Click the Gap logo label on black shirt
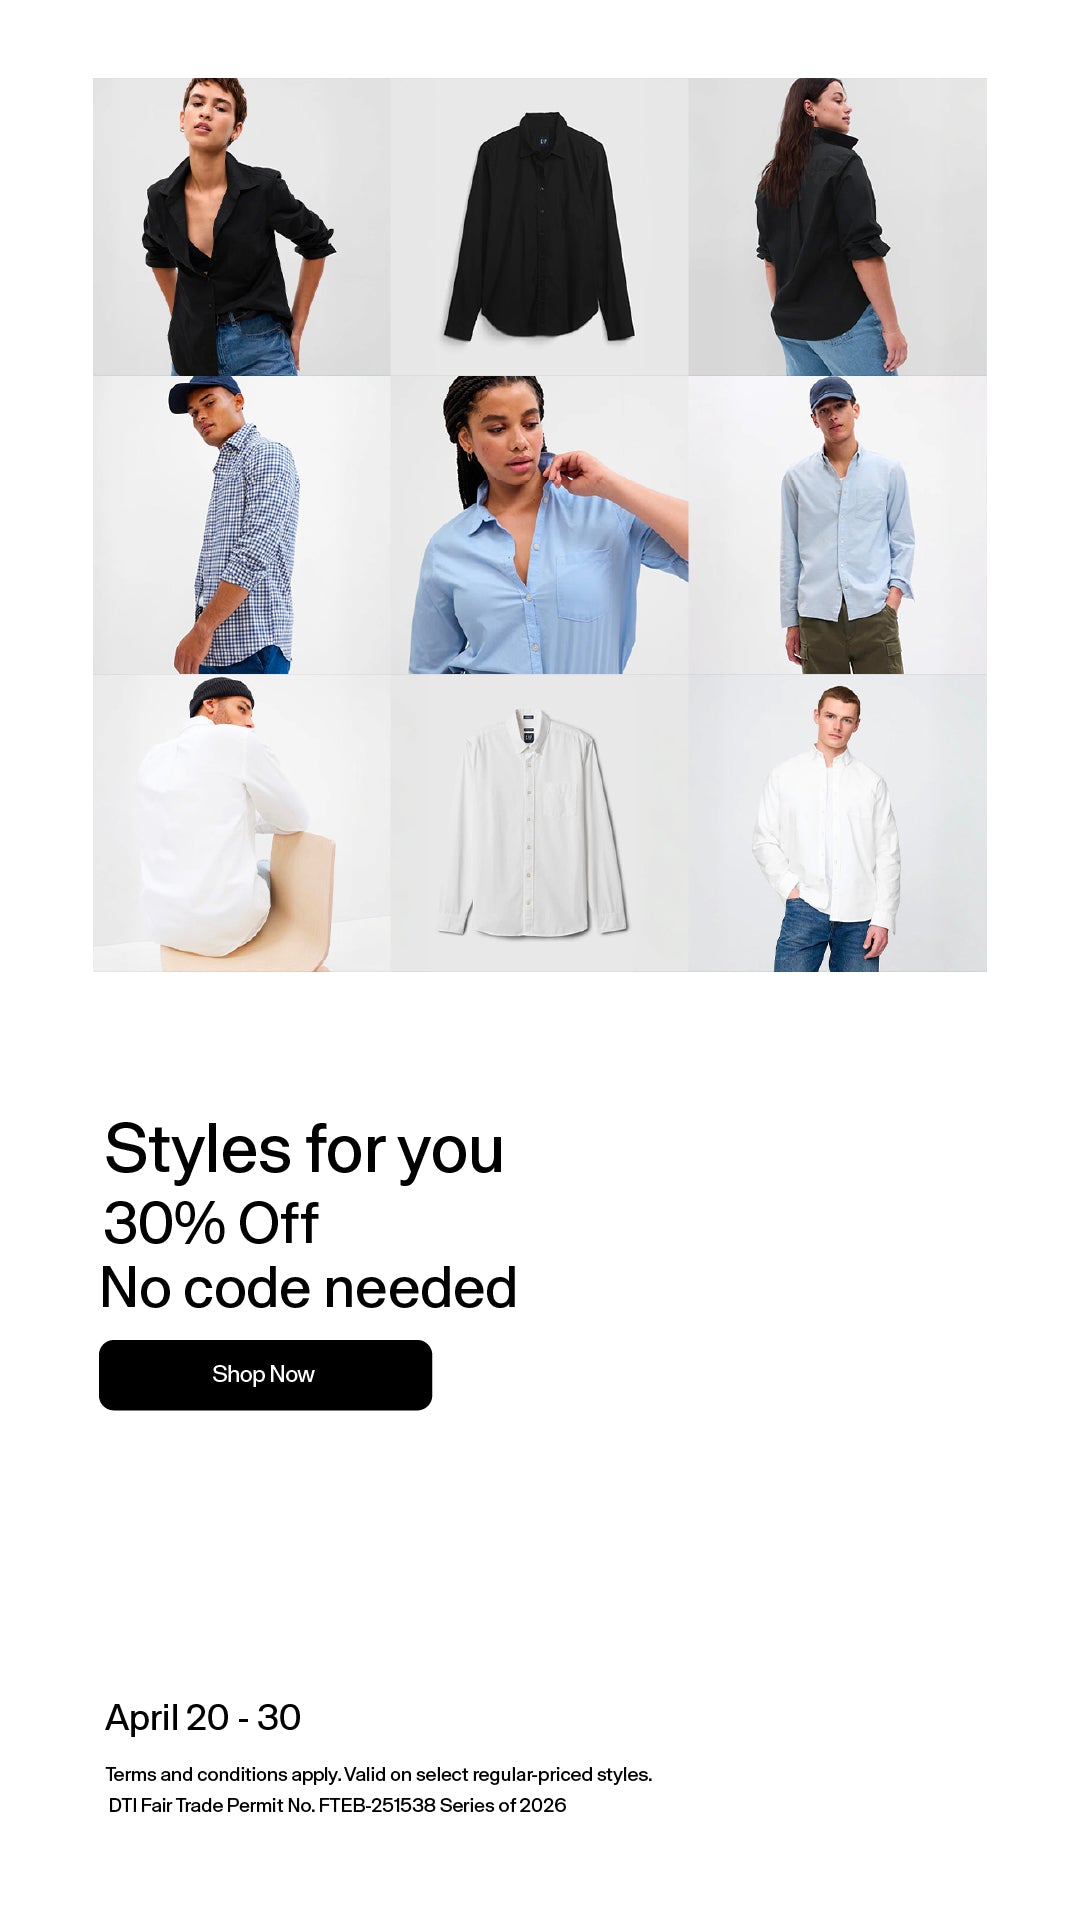1080x1920 pixels. tap(543, 142)
